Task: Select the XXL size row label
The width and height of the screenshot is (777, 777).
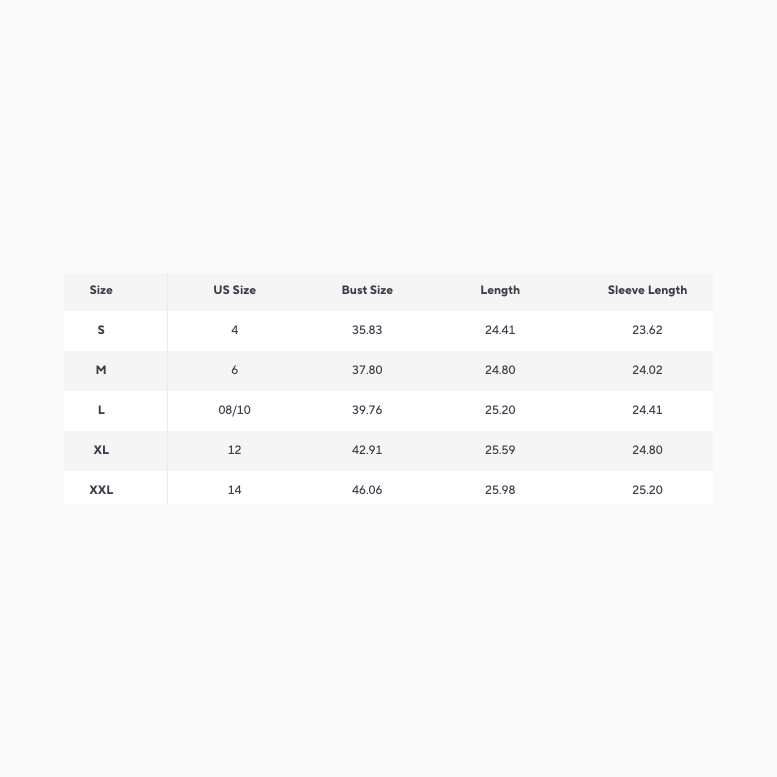Action: pos(101,490)
